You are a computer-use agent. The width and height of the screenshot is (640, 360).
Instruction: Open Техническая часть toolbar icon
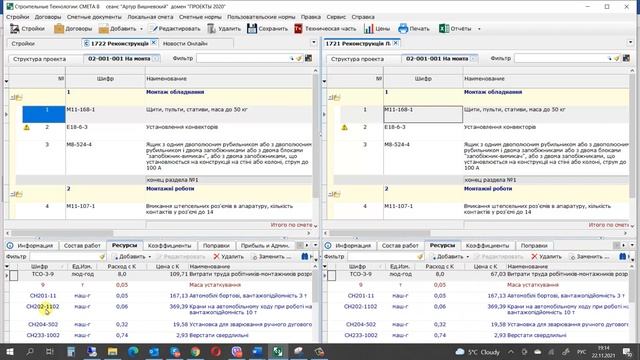298,29
